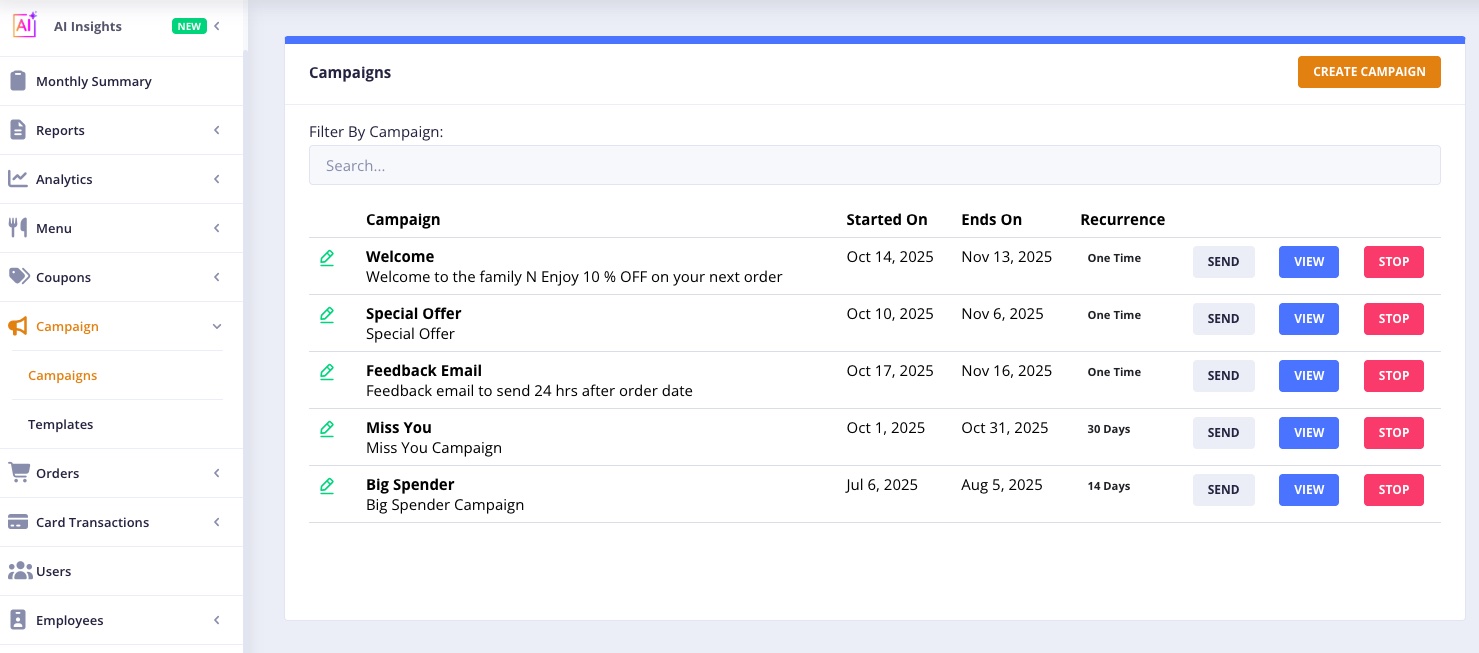The image size is (1479, 653).
Task: Click the AI Insights logo icon
Action: (25, 25)
